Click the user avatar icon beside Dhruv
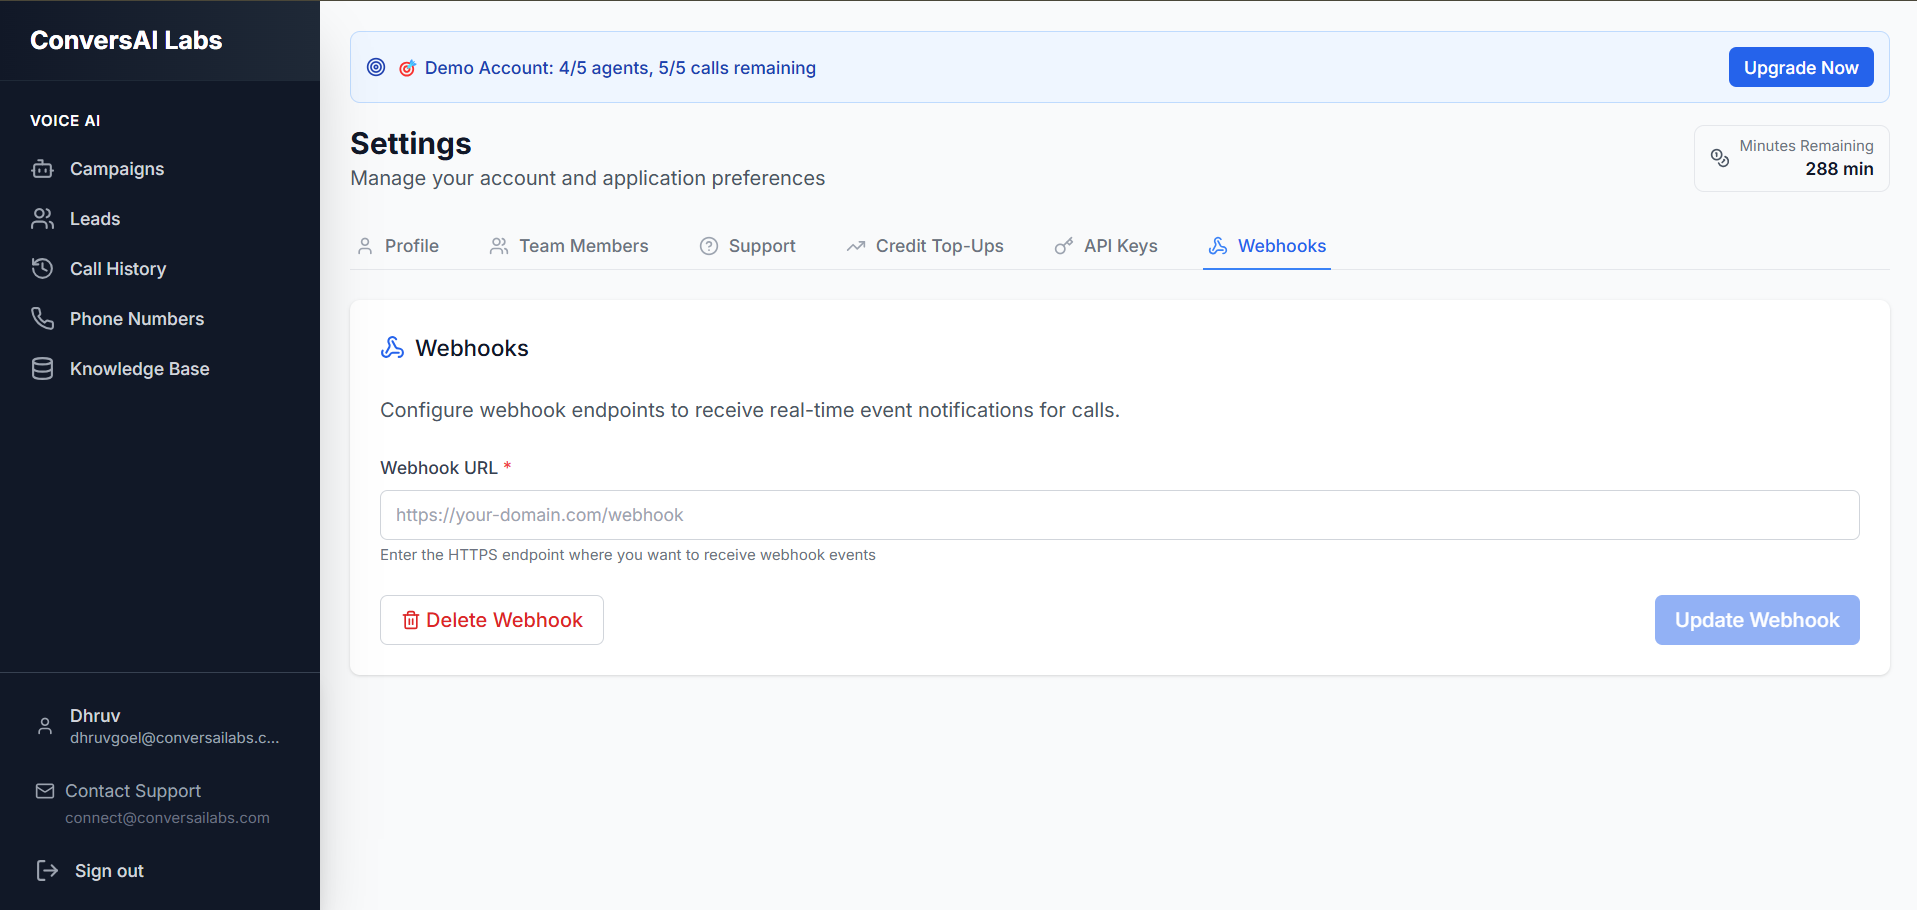 (x=45, y=726)
